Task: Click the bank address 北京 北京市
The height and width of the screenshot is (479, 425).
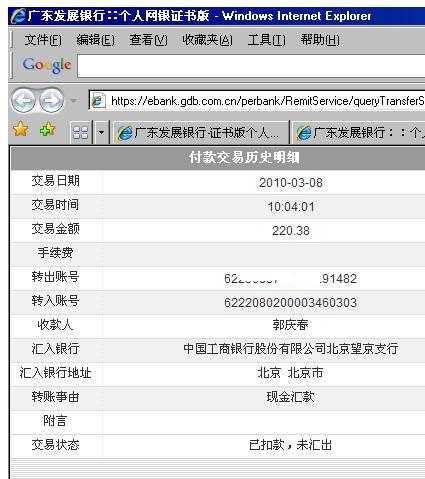Action: (290, 373)
